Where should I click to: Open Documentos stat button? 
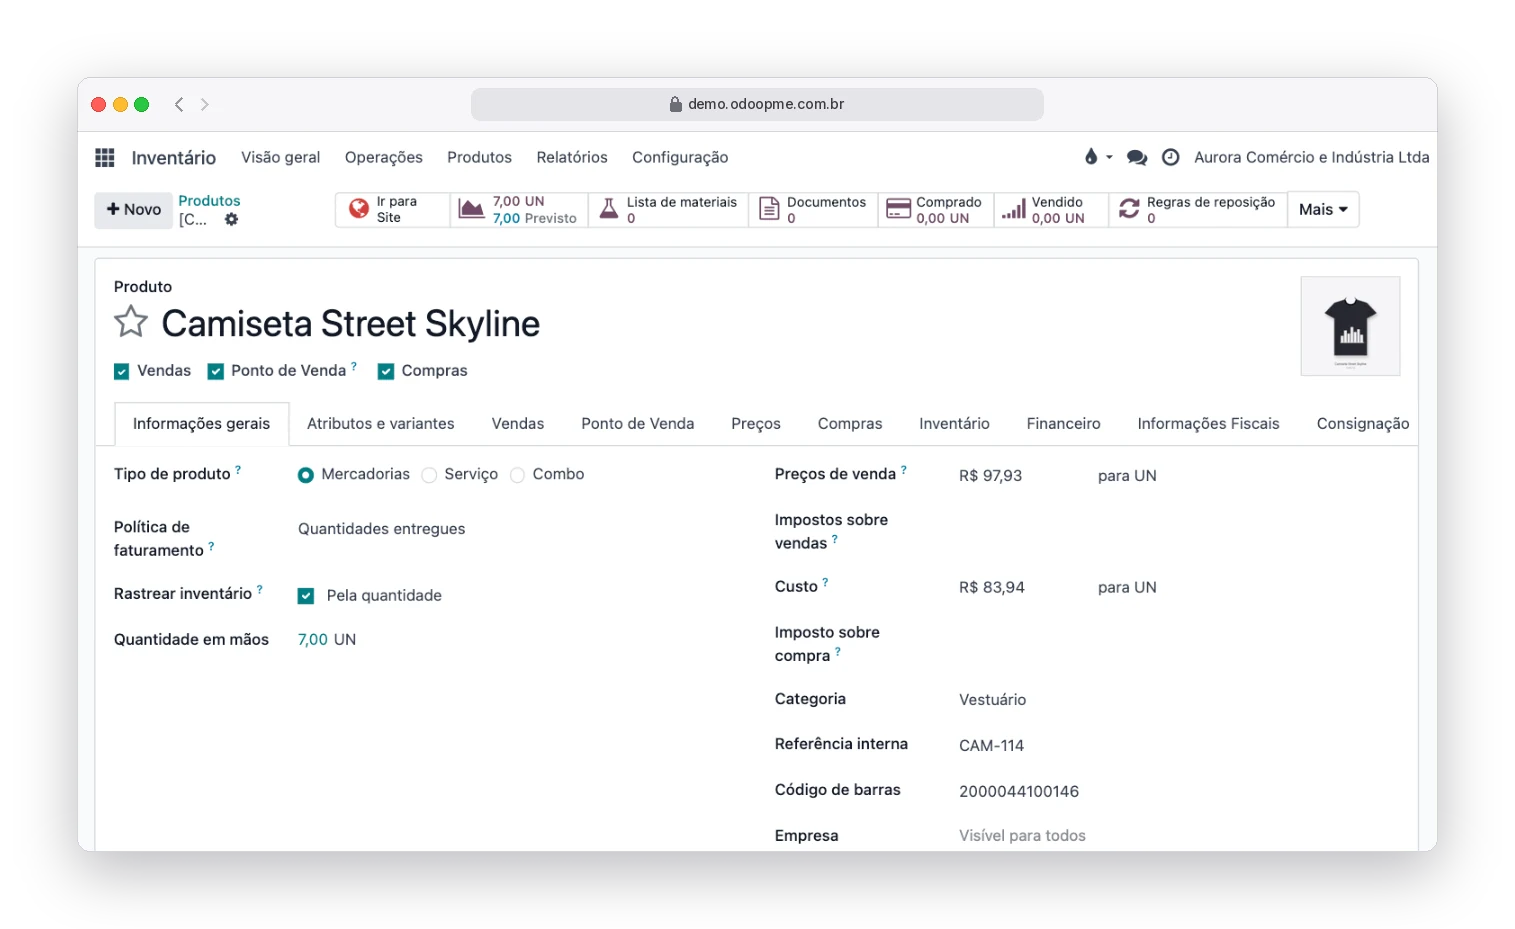(x=813, y=209)
